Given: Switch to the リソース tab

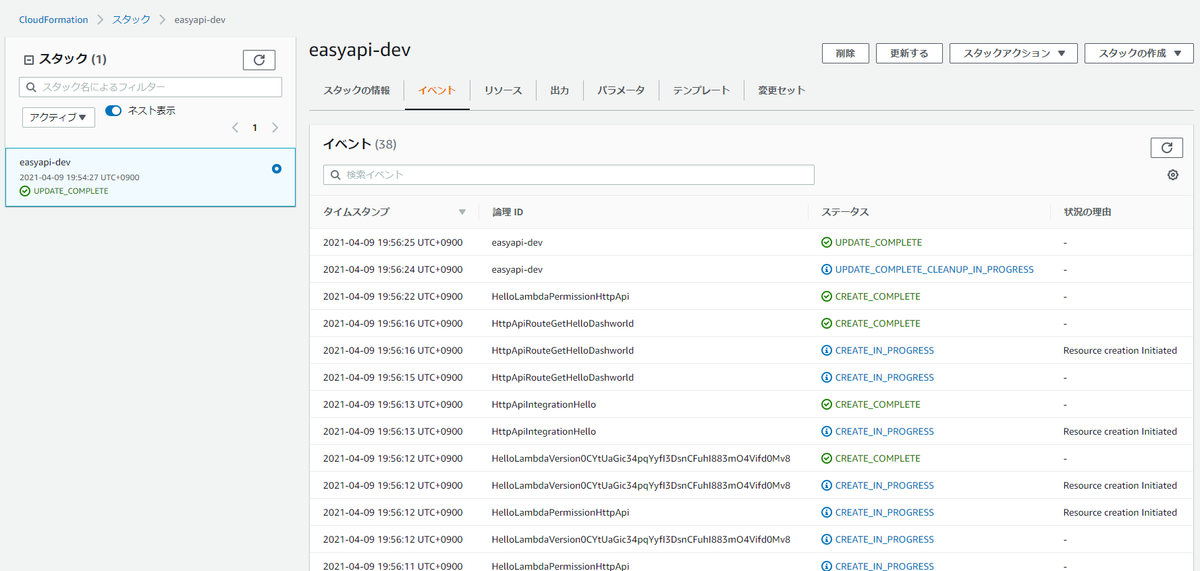Looking at the screenshot, I should (503, 90).
